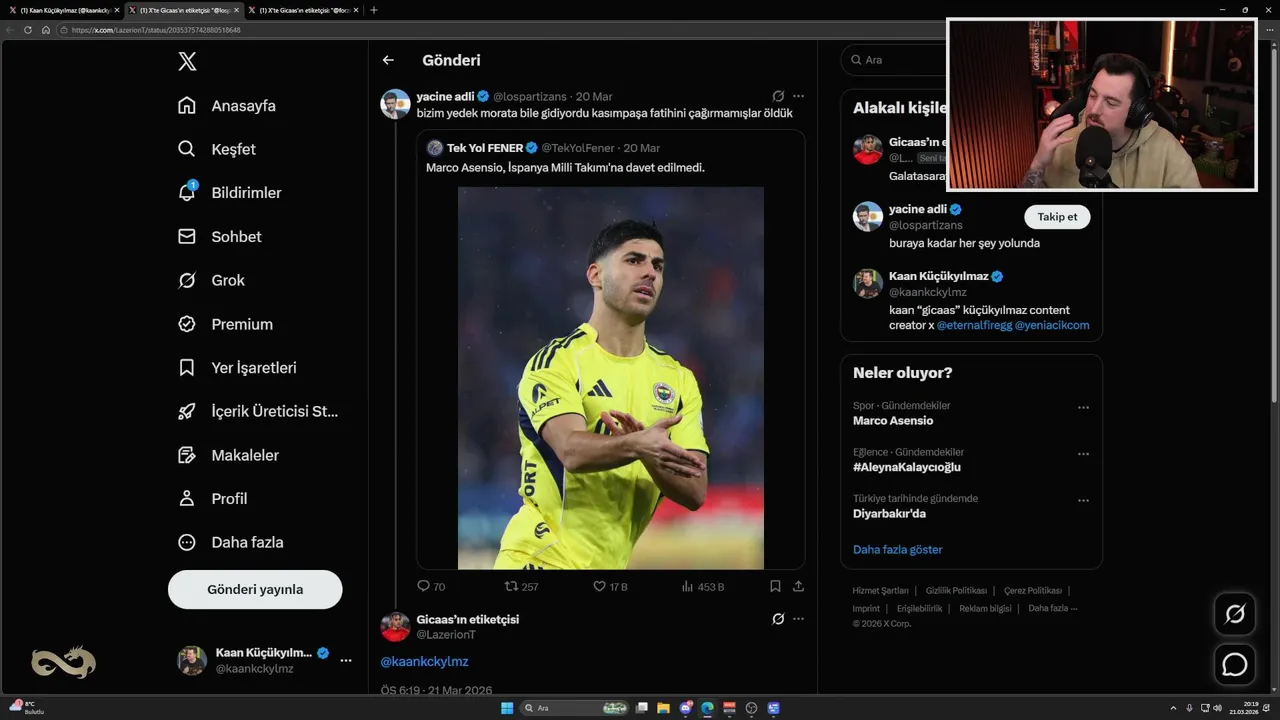Open the floating Grok button
This screenshot has height=720, width=1280.
coord(1235,614)
